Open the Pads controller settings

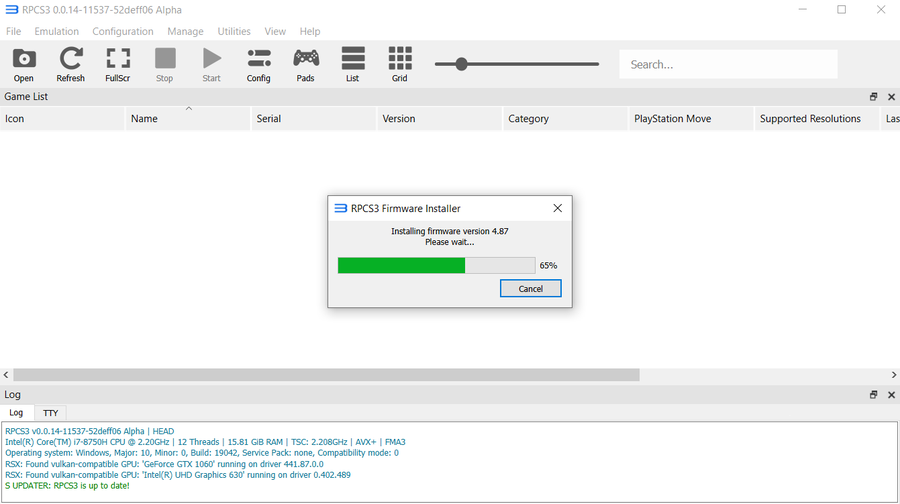tap(305, 64)
